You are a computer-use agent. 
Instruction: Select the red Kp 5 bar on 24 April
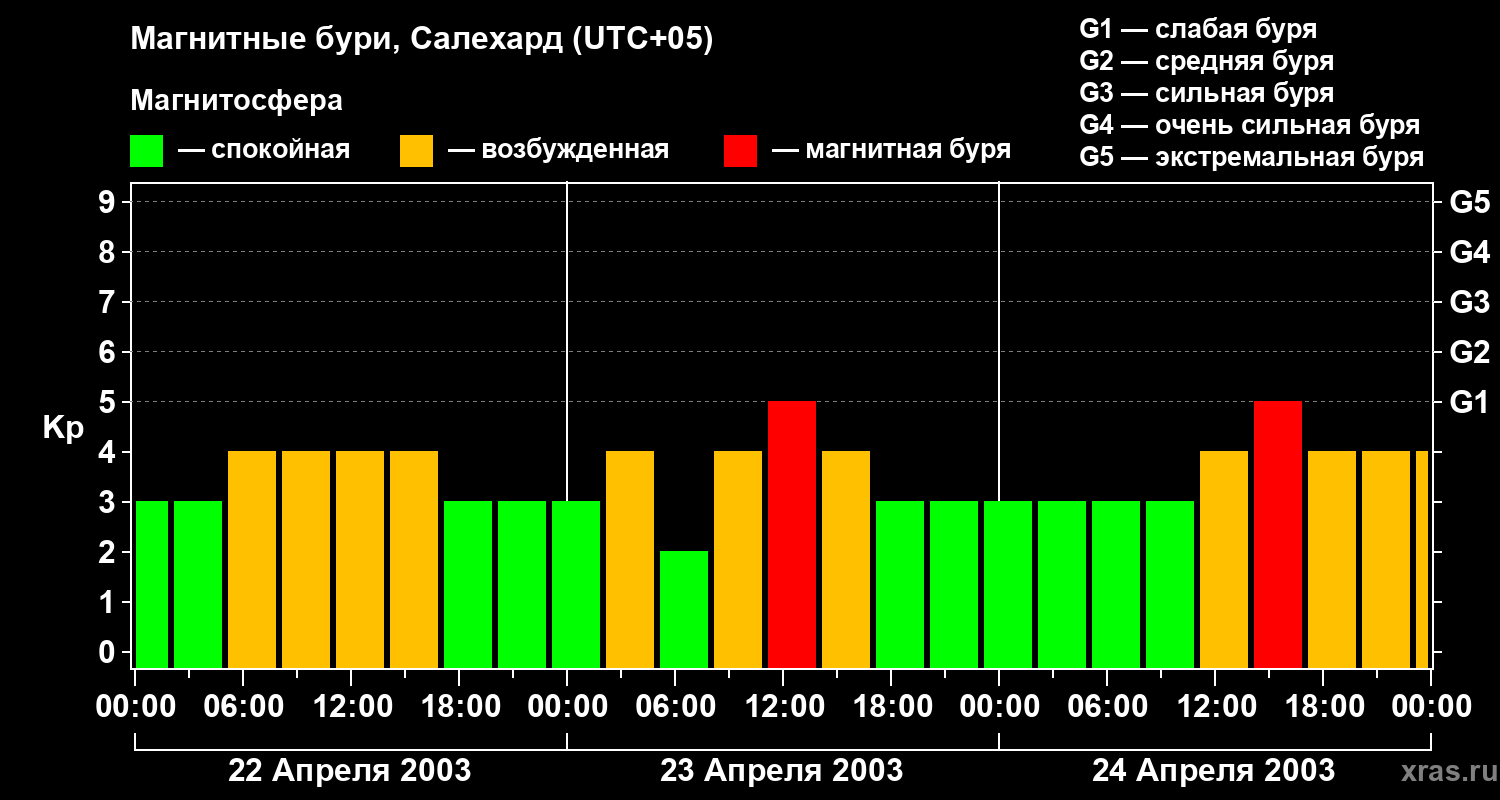1278,534
